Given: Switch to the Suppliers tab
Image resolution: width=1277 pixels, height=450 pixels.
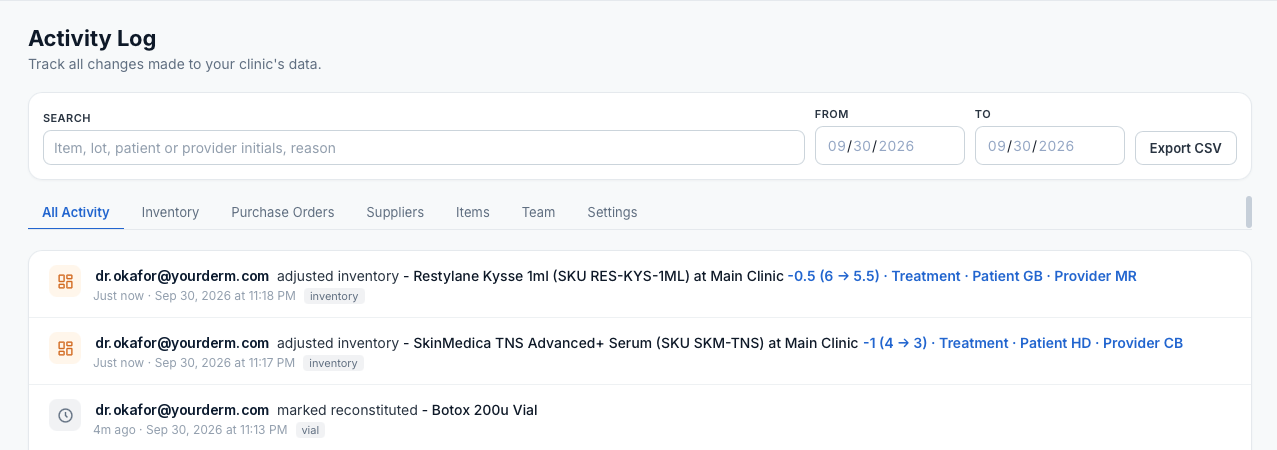Looking at the screenshot, I should (x=395, y=212).
